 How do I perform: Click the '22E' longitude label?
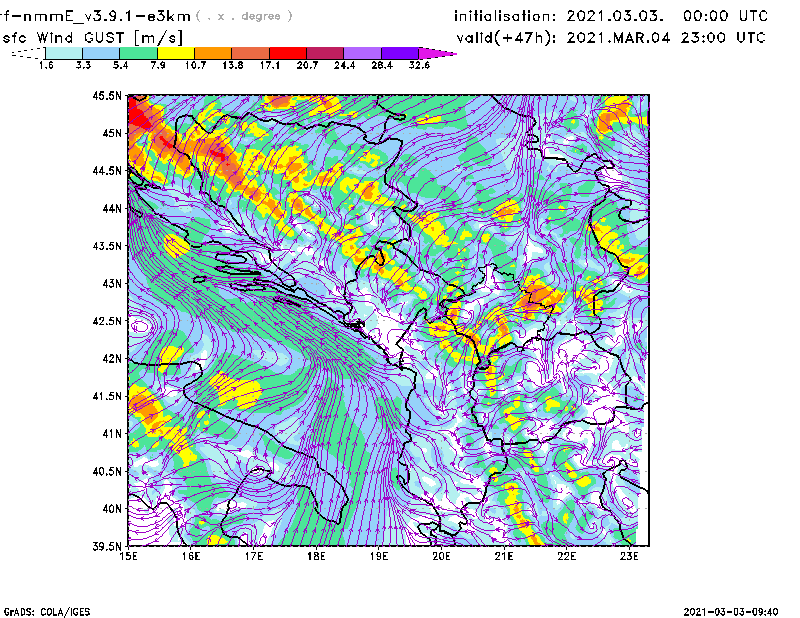(567, 556)
